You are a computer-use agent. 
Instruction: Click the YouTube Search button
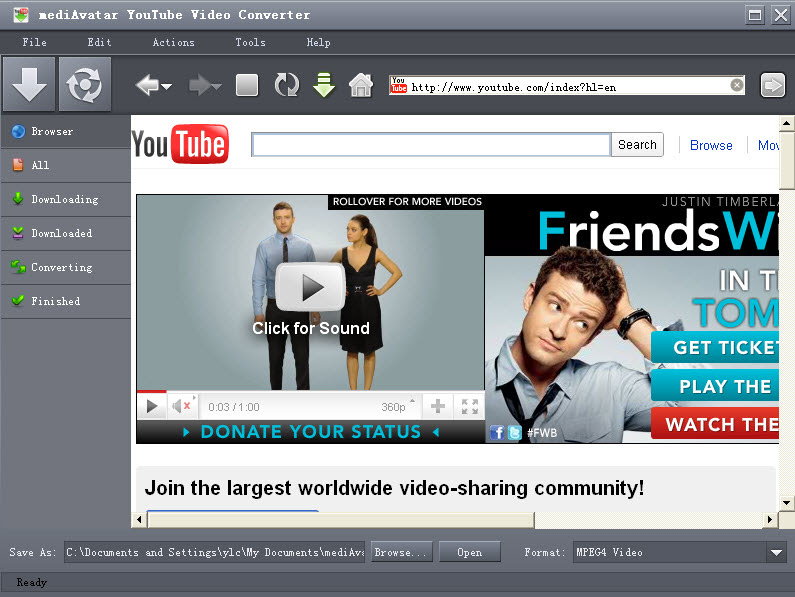[637, 145]
